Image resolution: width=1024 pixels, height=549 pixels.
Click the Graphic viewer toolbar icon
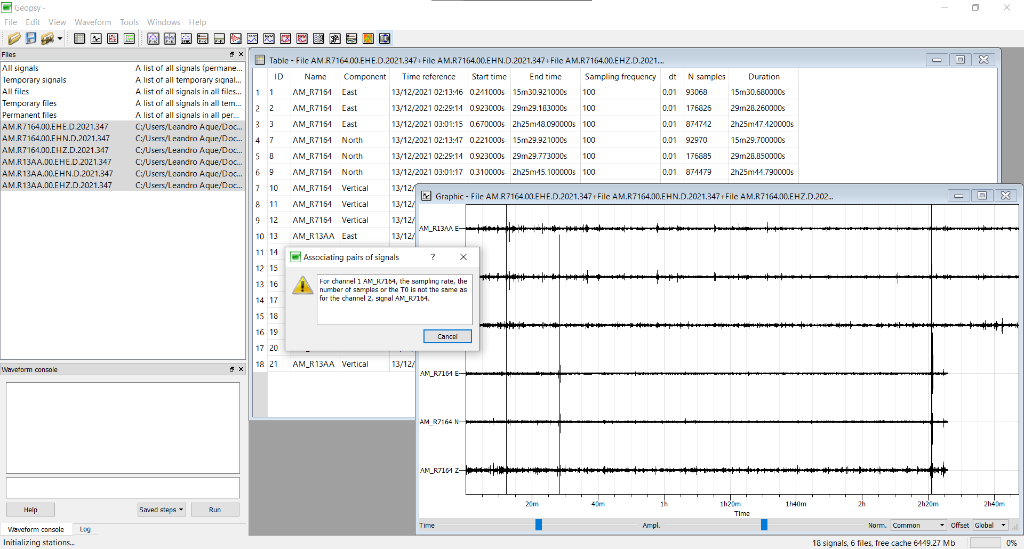(x=97, y=38)
